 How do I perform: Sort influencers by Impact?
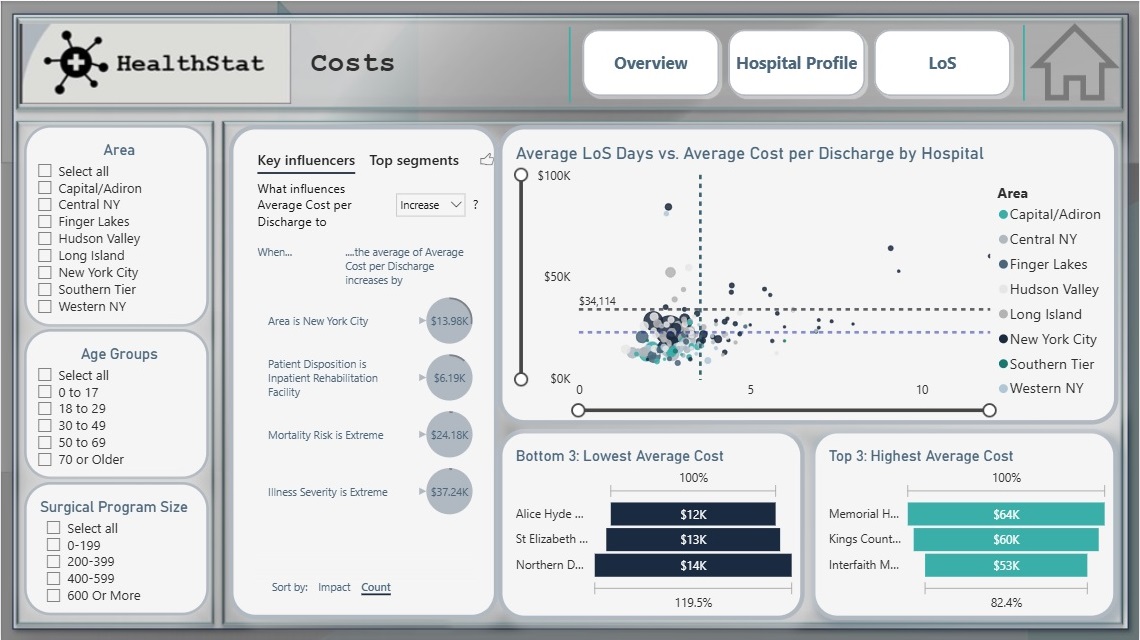[334, 587]
